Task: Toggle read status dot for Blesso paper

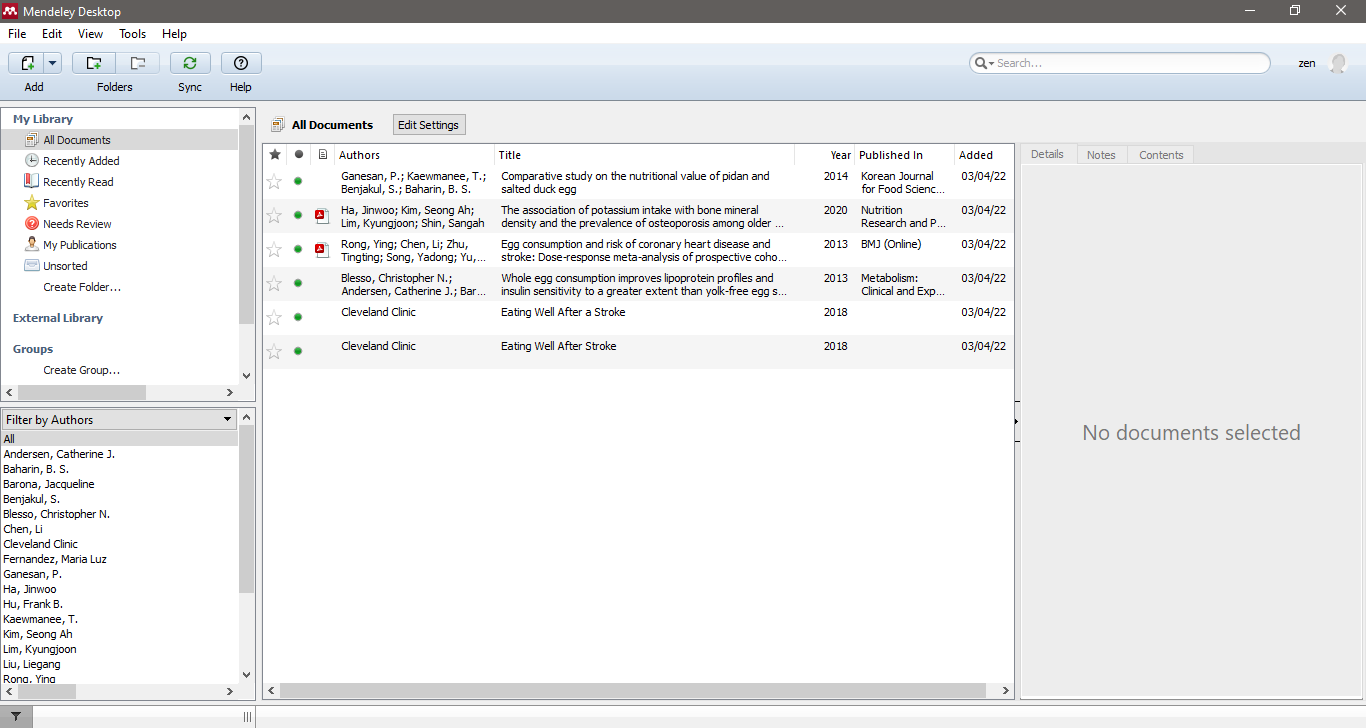Action: tap(298, 283)
